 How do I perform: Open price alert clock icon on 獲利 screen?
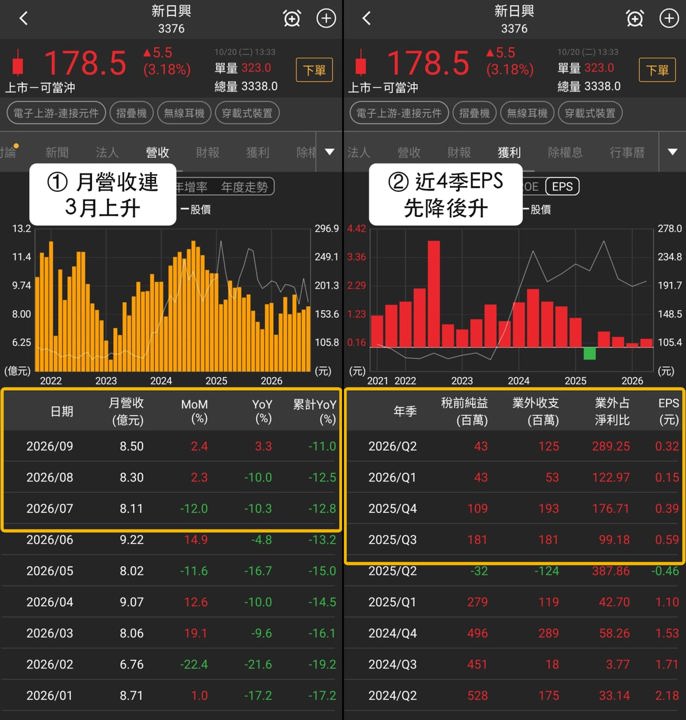point(635,19)
